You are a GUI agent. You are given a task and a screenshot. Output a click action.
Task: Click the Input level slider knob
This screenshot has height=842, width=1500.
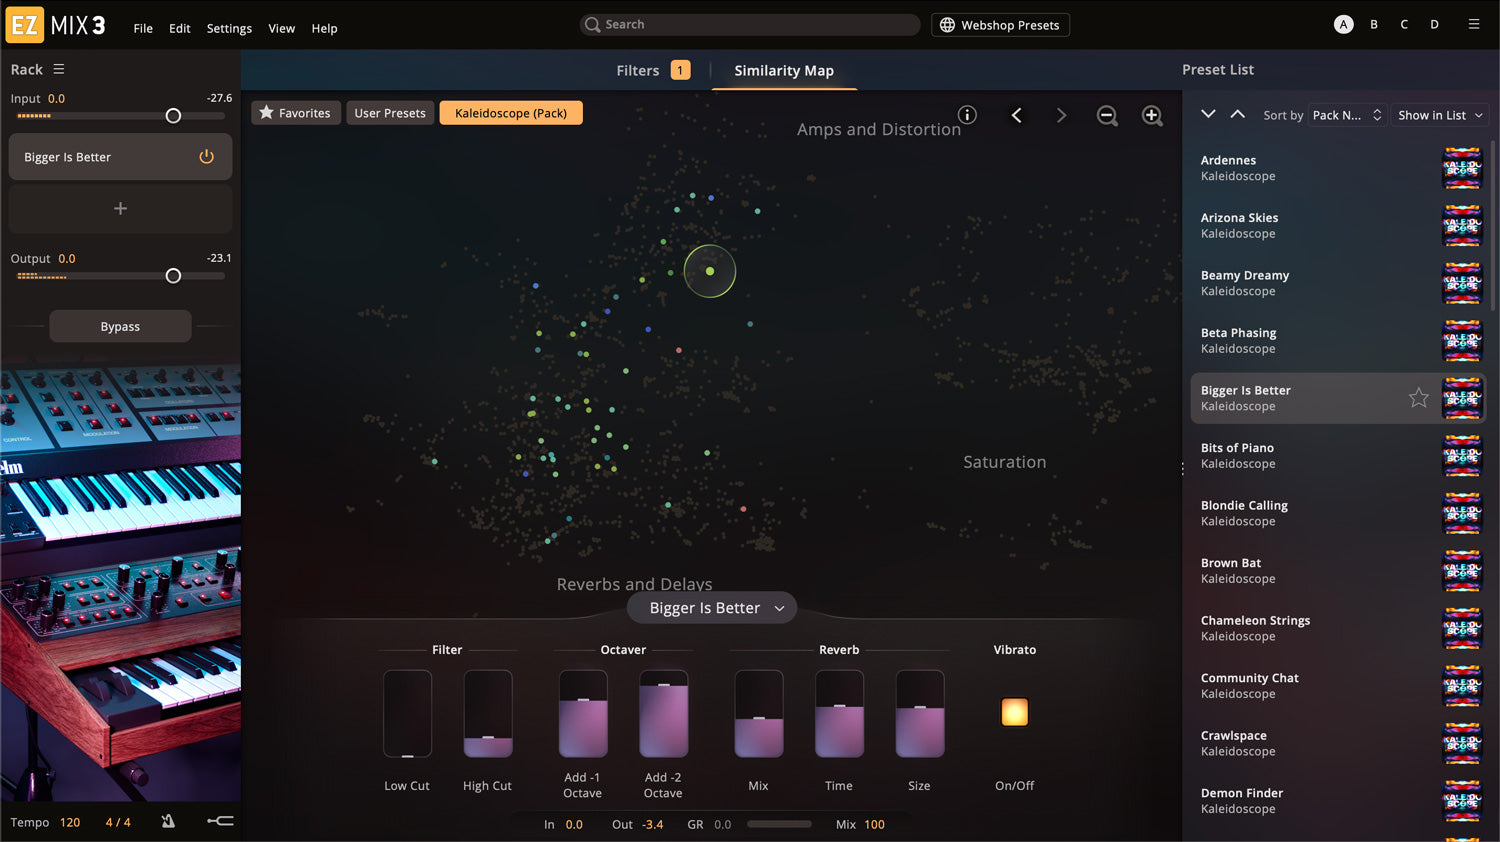tap(173, 116)
